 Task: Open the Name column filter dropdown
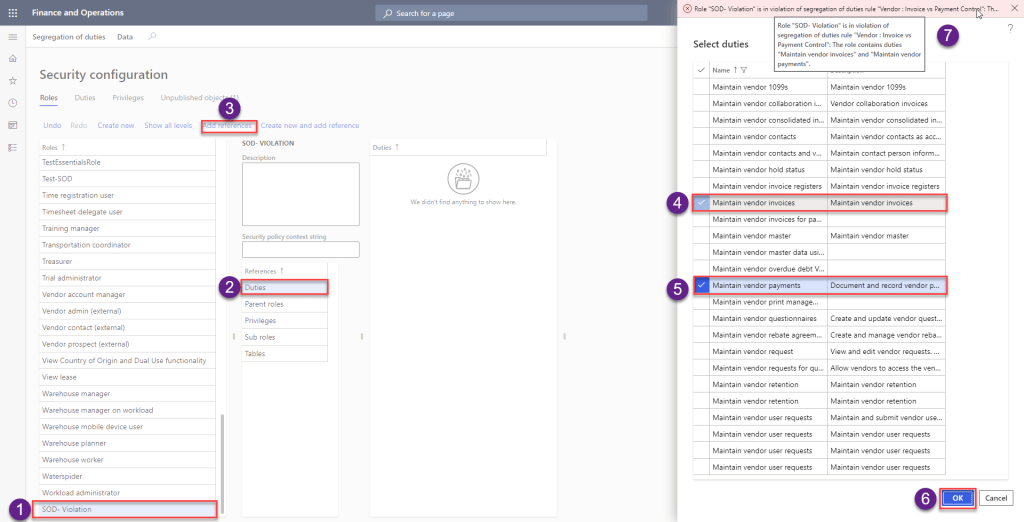click(743, 70)
